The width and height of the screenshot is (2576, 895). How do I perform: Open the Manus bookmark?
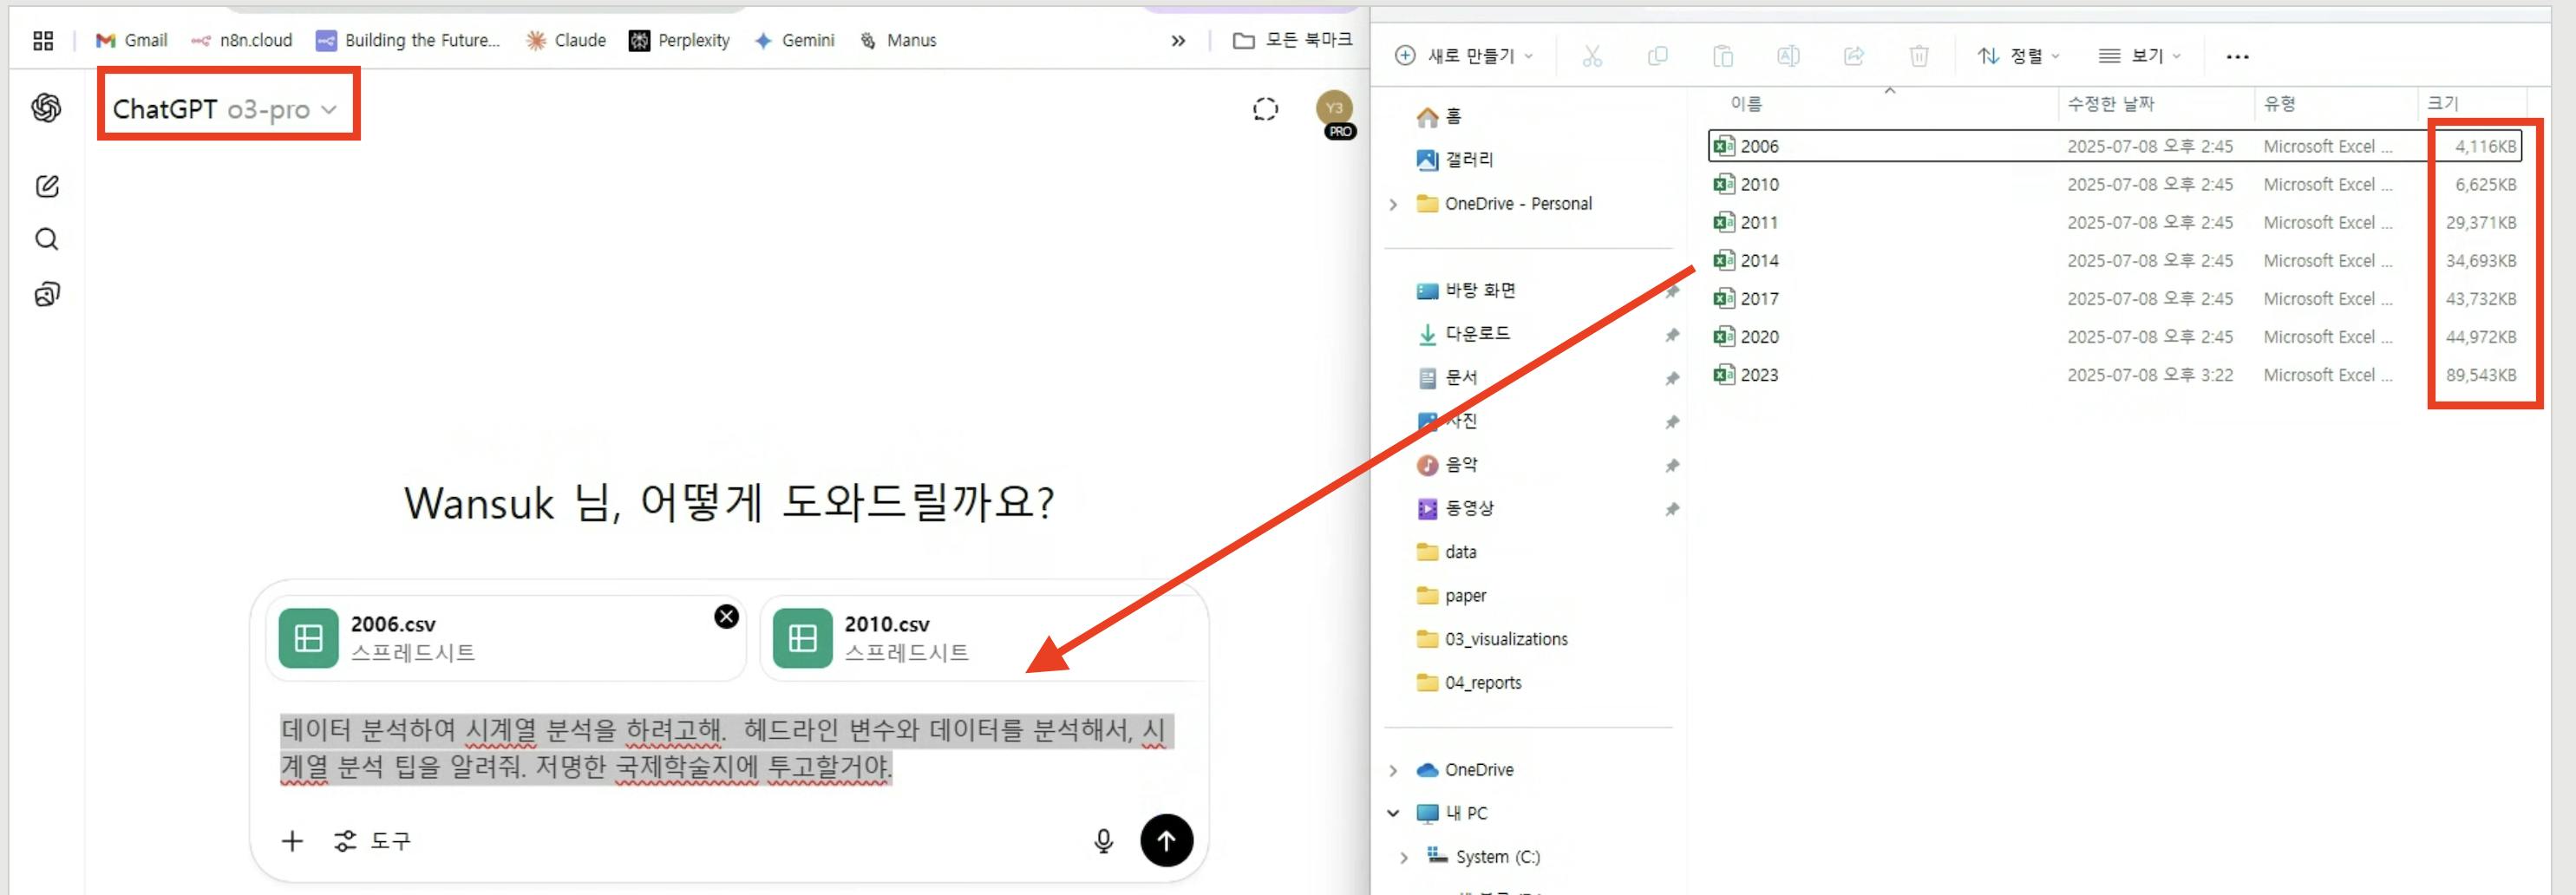point(898,40)
